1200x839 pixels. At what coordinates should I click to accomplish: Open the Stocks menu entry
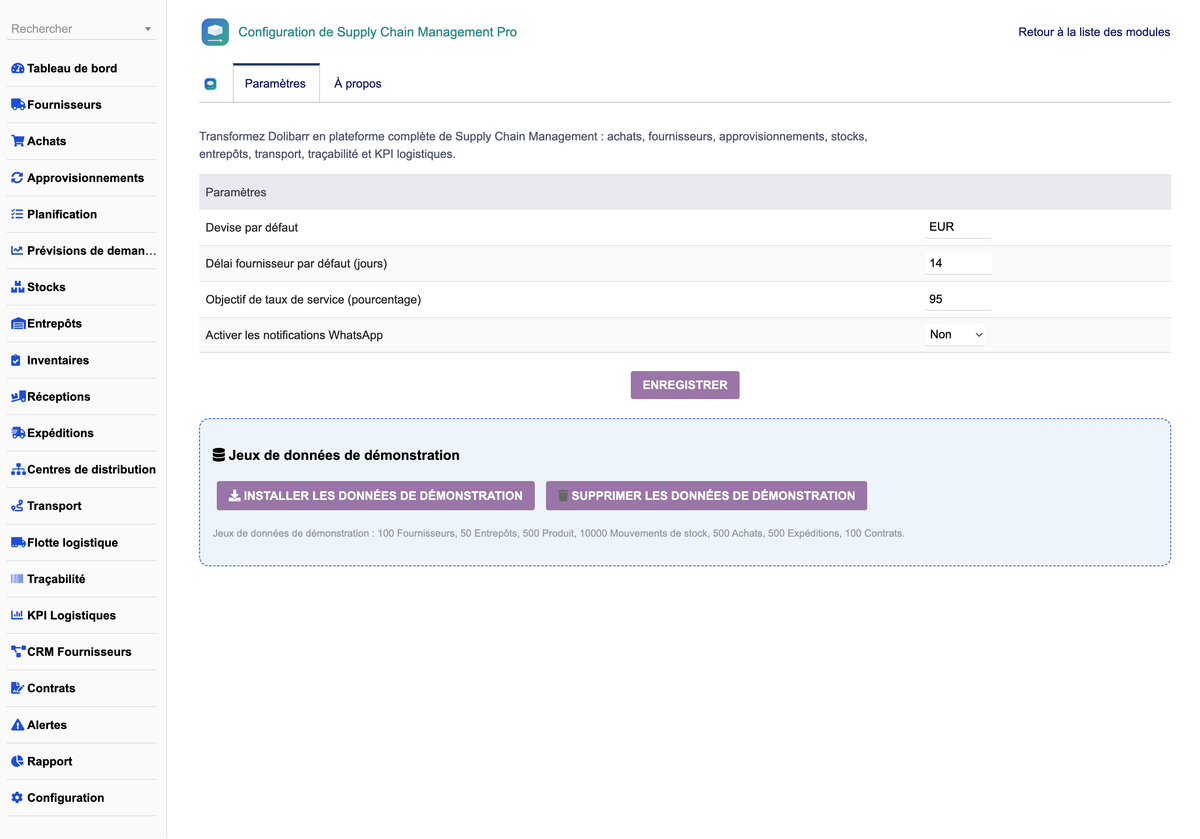[46, 287]
